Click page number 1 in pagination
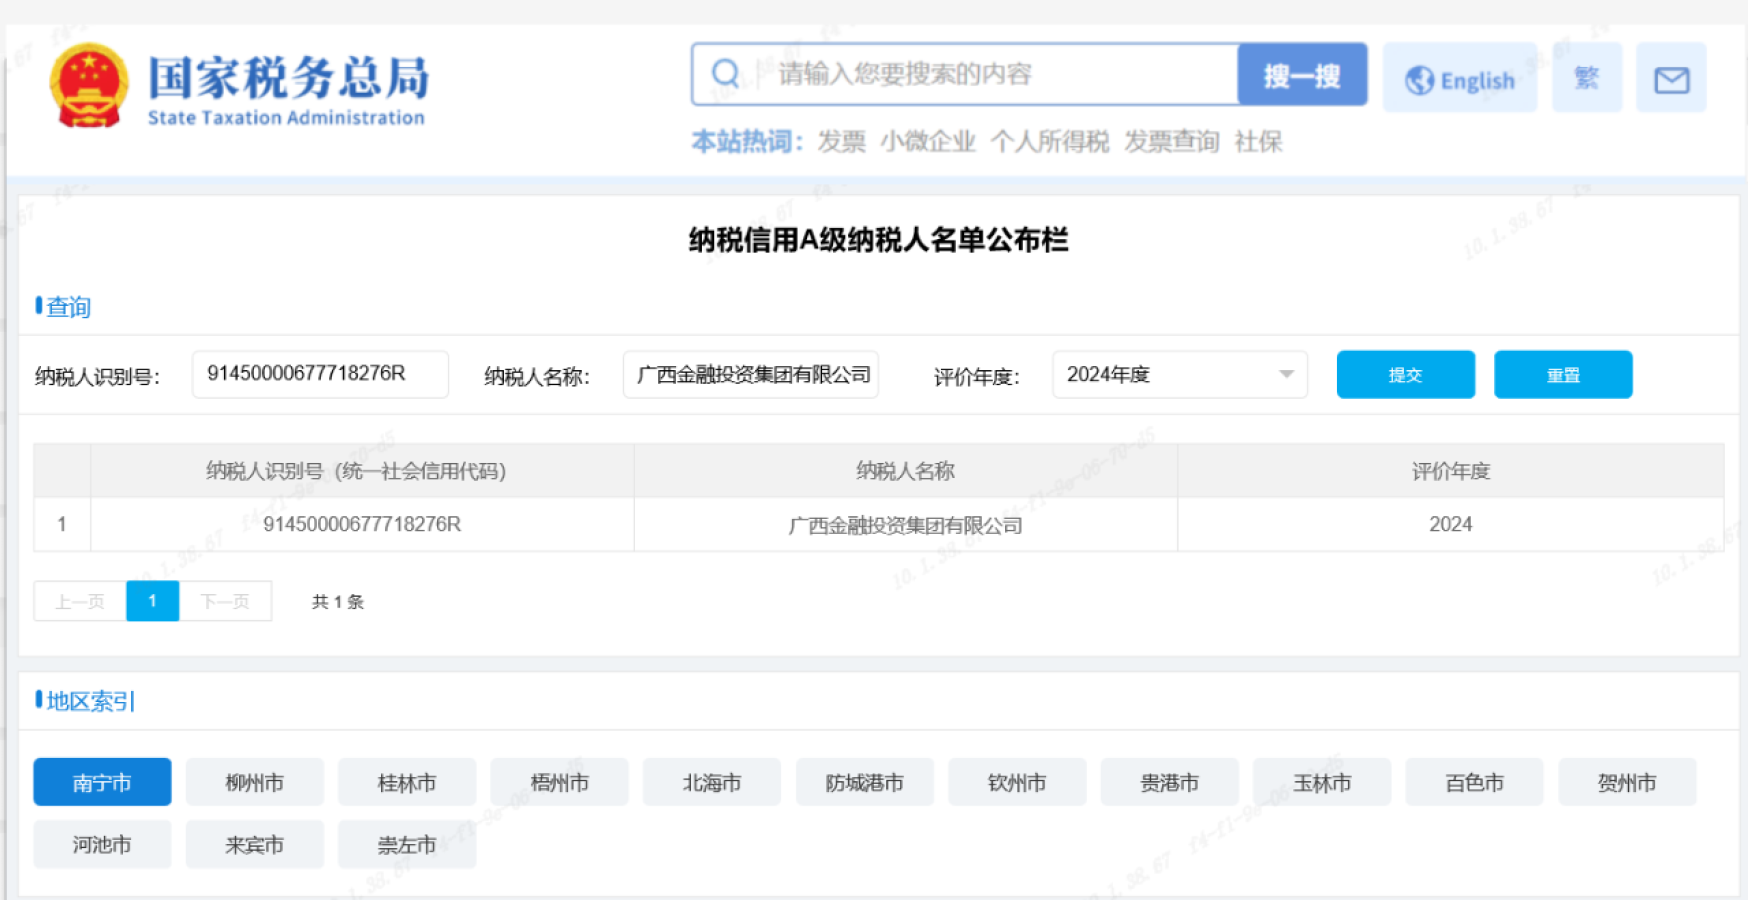Image resolution: width=1748 pixels, height=900 pixels. point(151,600)
